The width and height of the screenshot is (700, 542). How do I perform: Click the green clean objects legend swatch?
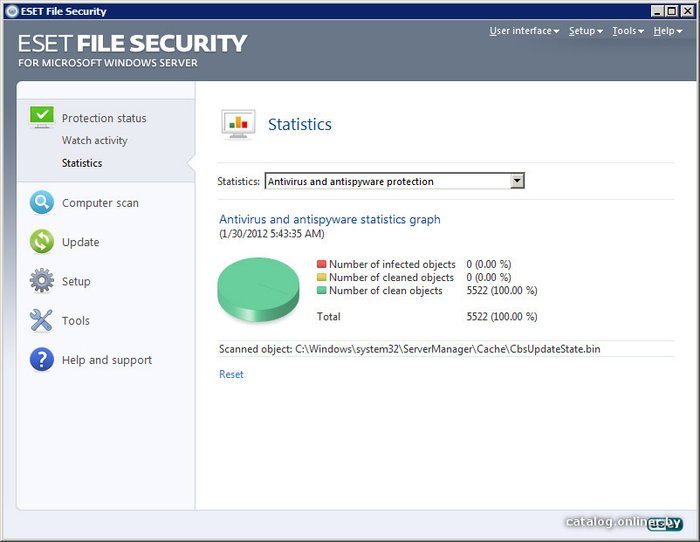tap(322, 291)
